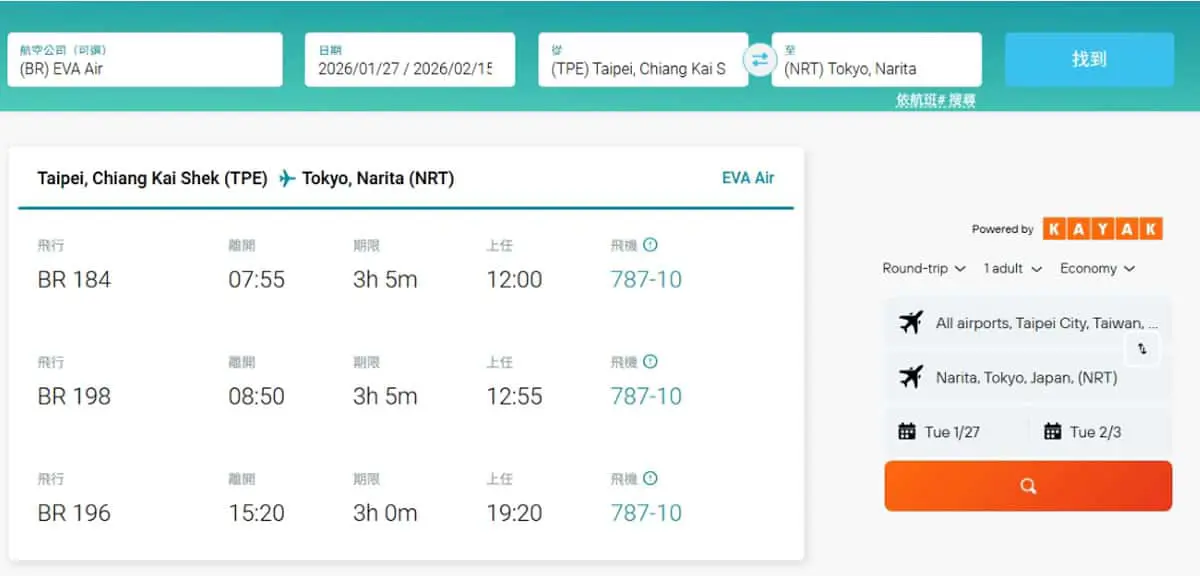Click info icon next to BR 184 aircraft
Image resolution: width=1200 pixels, height=576 pixels.
pyautogui.click(x=650, y=245)
